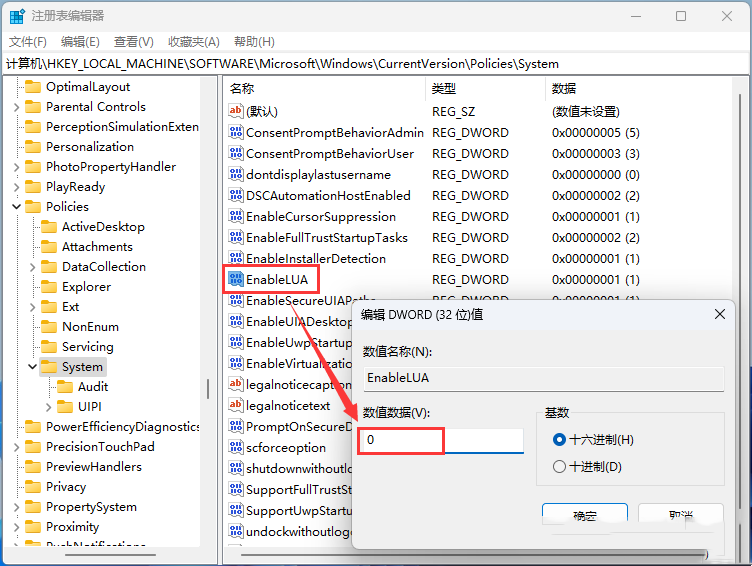Image resolution: width=752 pixels, height=566 pixels.
Task: Click the tree pane vertical scrollbar thumb
Action: (x=208, y=389)
